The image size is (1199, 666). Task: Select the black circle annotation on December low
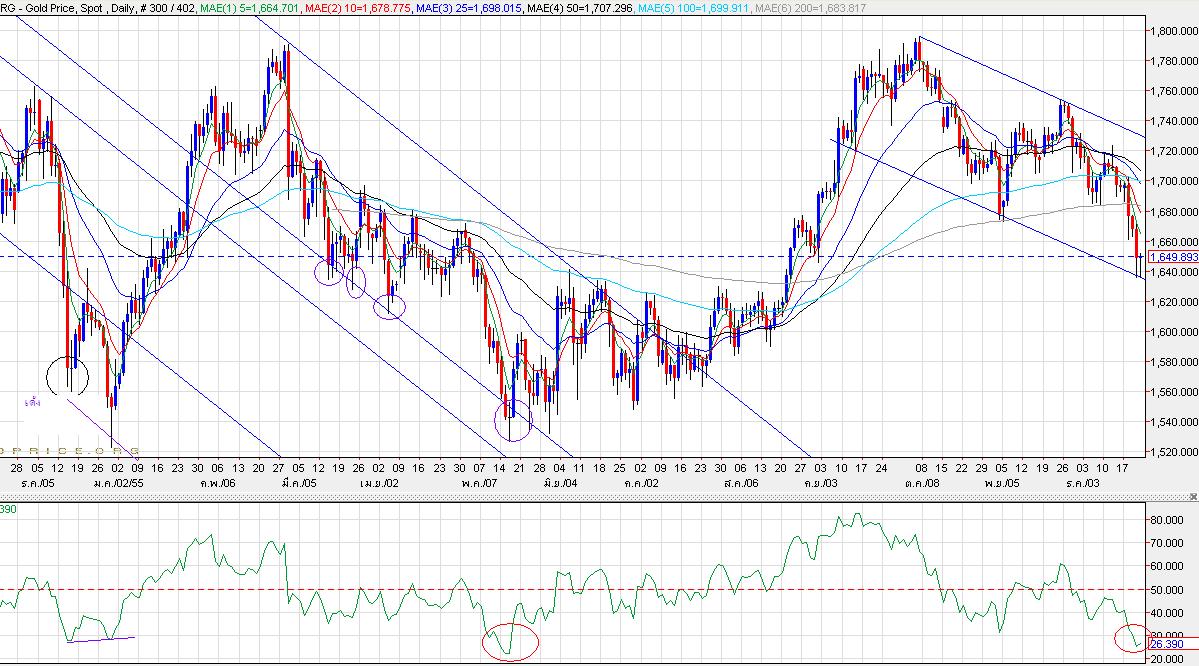[68, 375]
